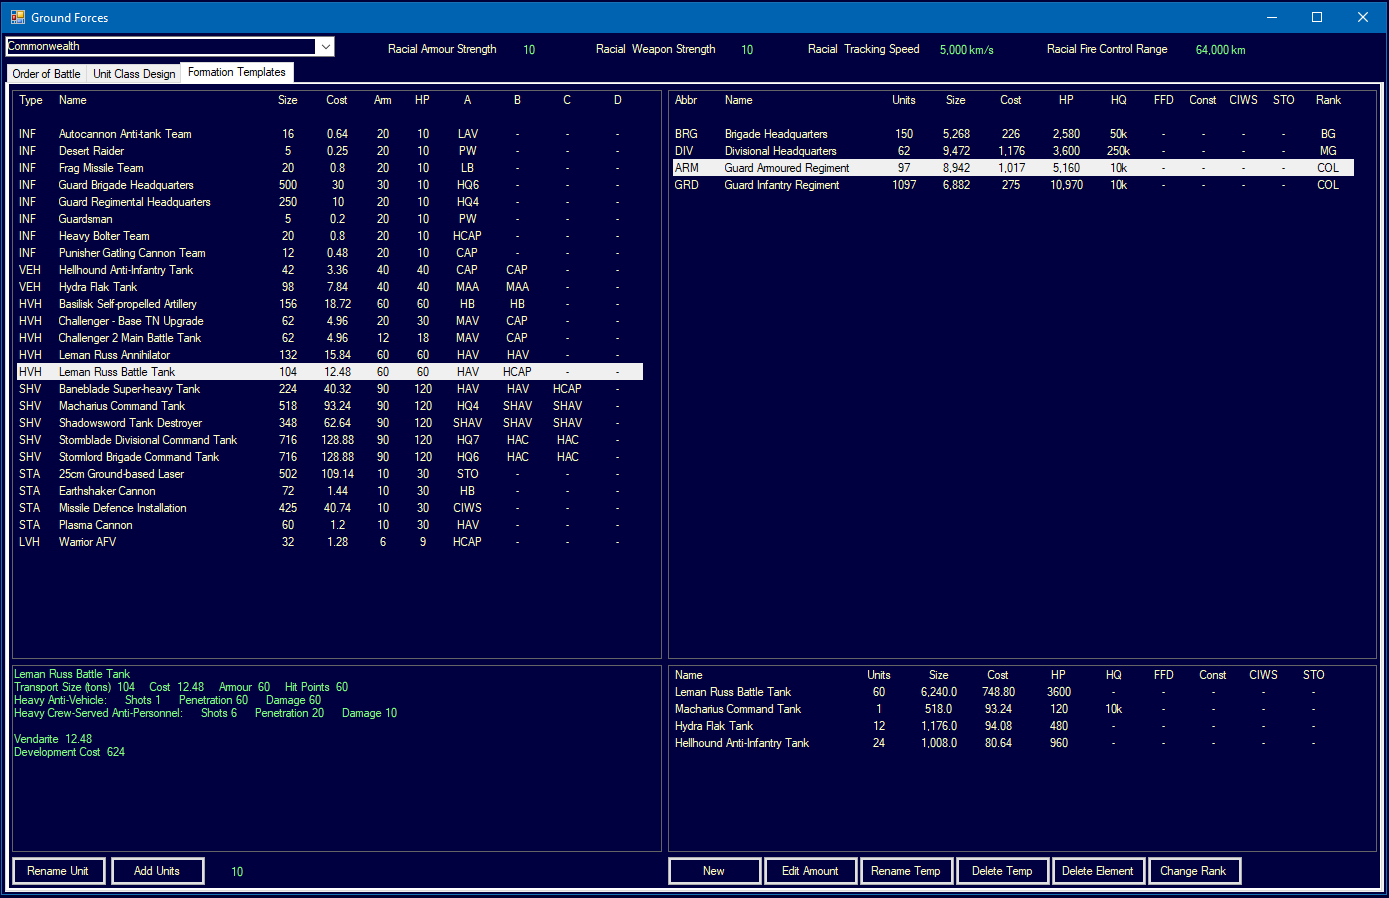Screen dimensions: 1389x898
Task: Click the Racial Armour Strength value
Action: [x=529, y=50]
